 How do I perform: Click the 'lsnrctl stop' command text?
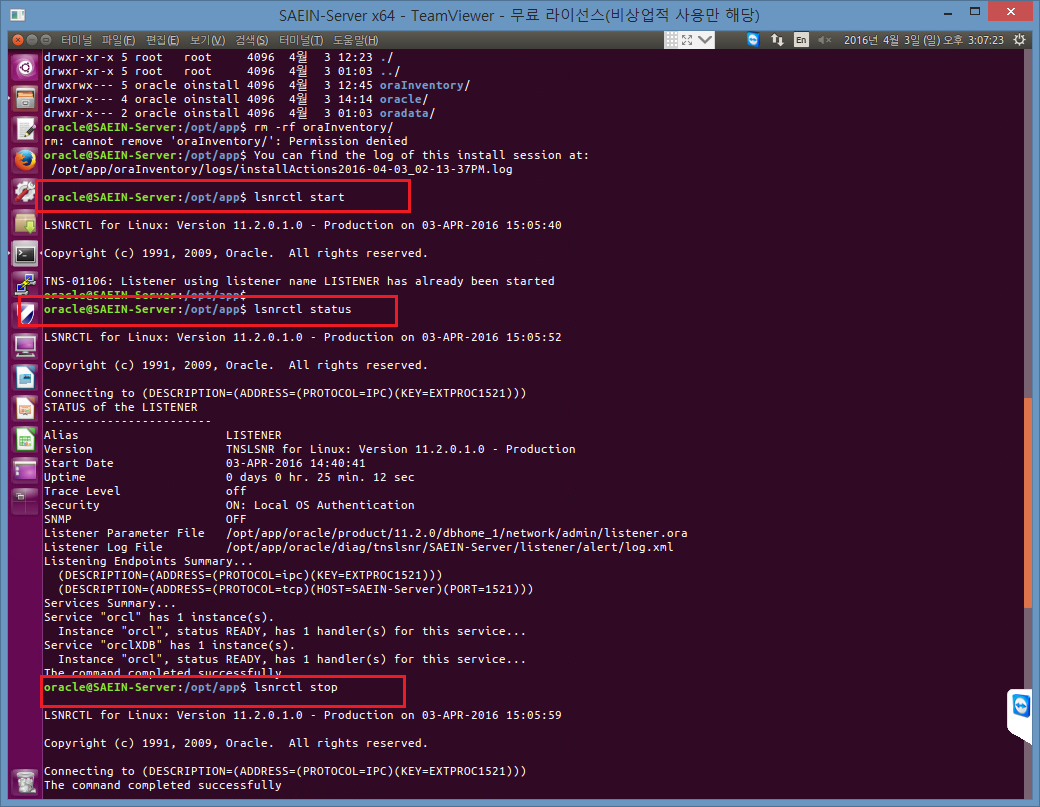pos(296,687)
